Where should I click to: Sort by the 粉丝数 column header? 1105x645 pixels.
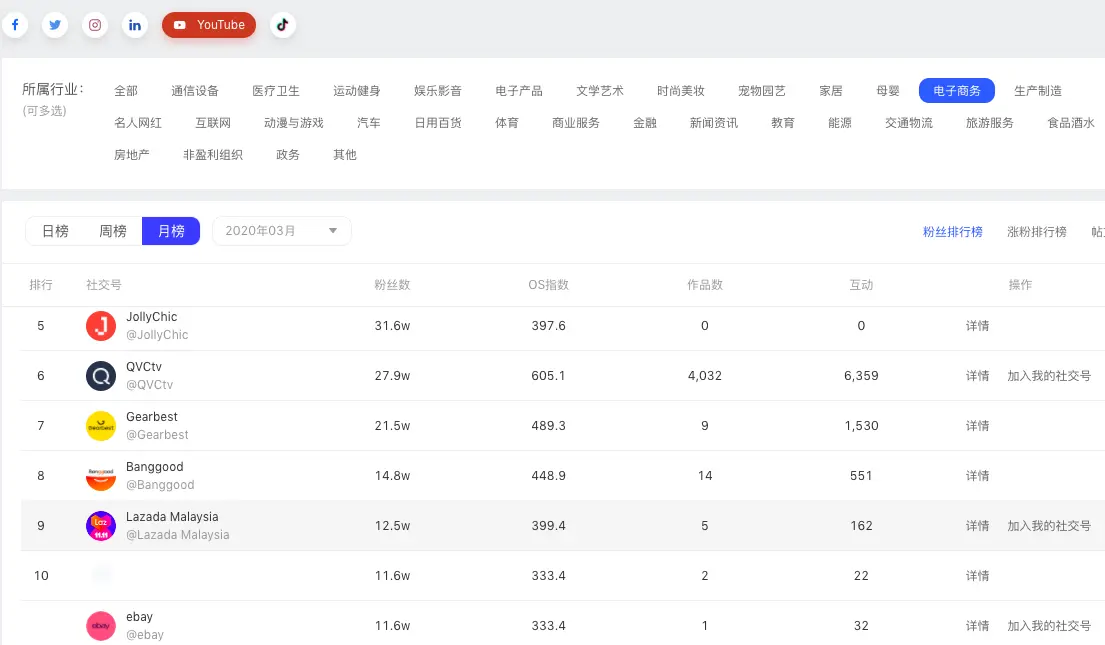(393, 285)
